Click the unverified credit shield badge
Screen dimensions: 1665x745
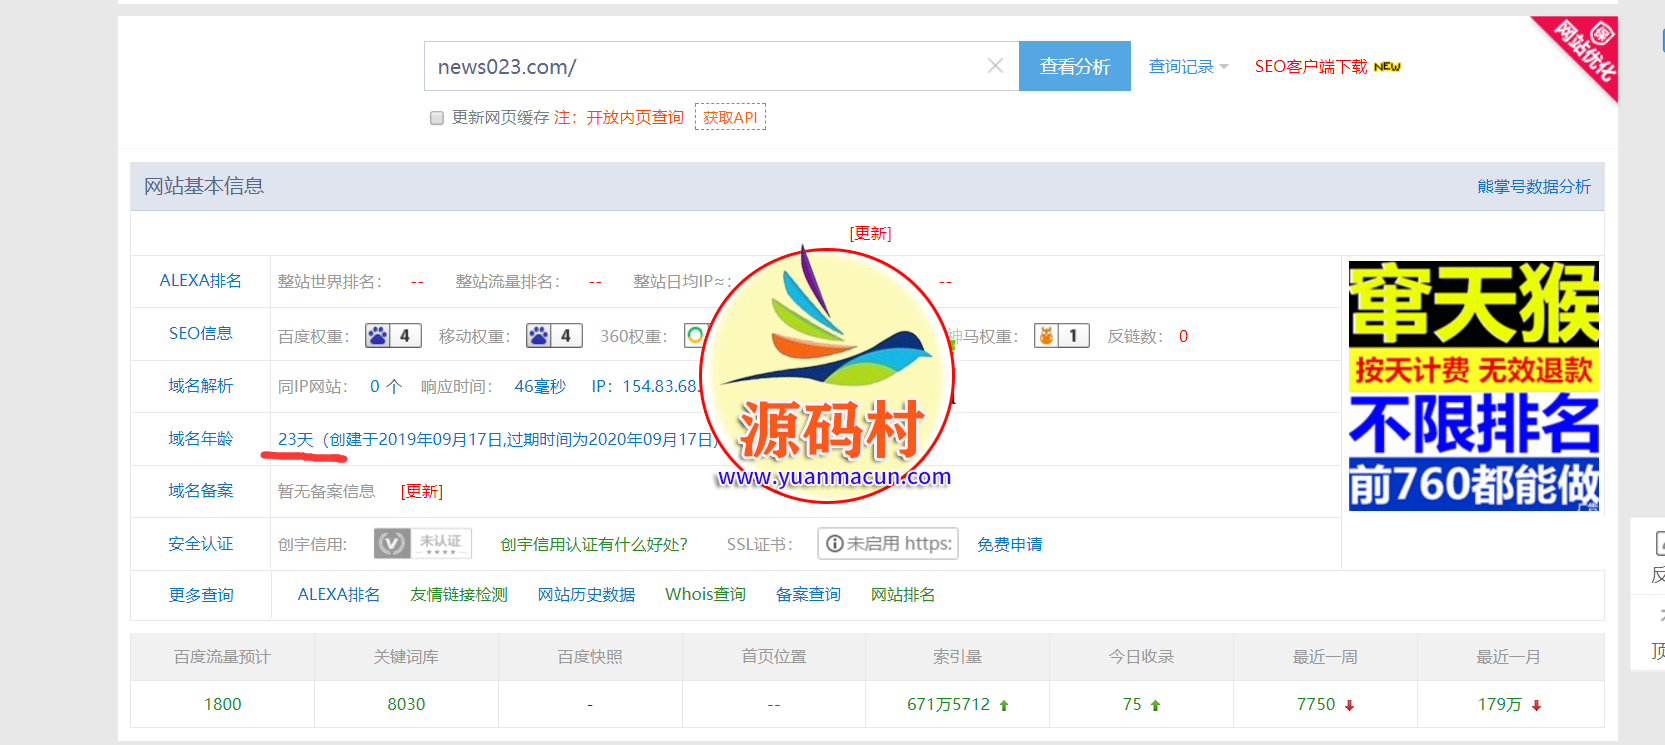[x=422, y=543]
